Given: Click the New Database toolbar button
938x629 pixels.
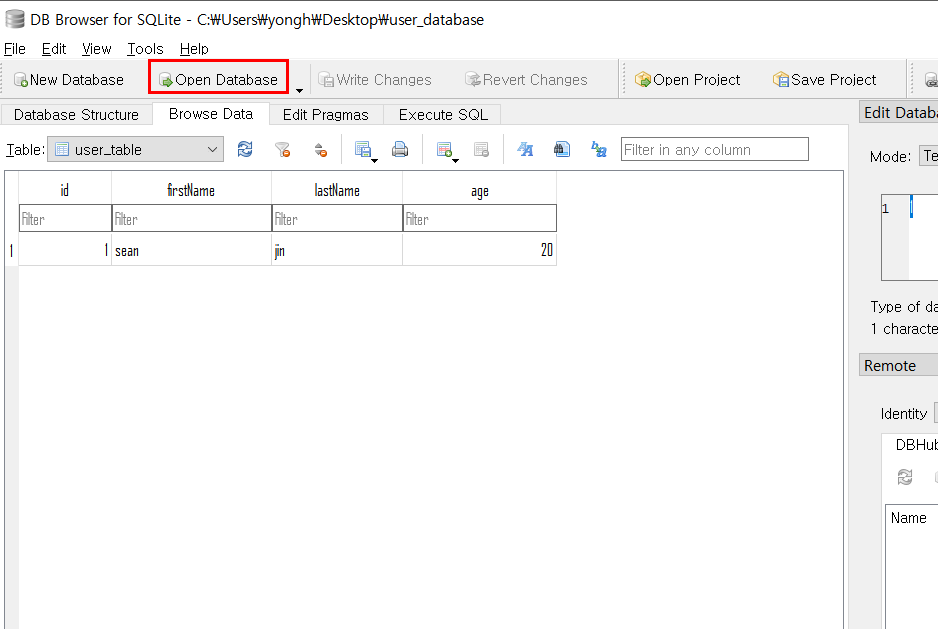Looking at the screenshot, I should point(69,80).
